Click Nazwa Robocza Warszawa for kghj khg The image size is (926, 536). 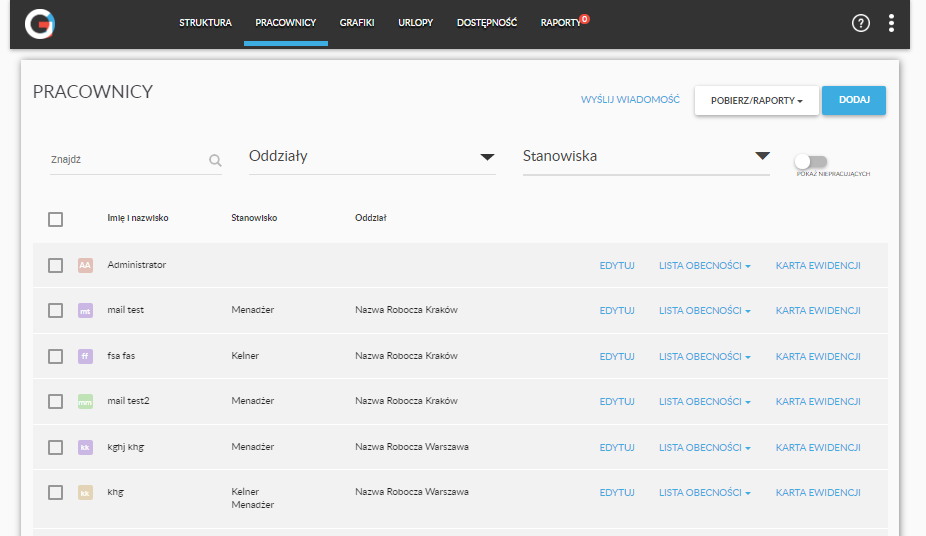click(x=412, y=447)
